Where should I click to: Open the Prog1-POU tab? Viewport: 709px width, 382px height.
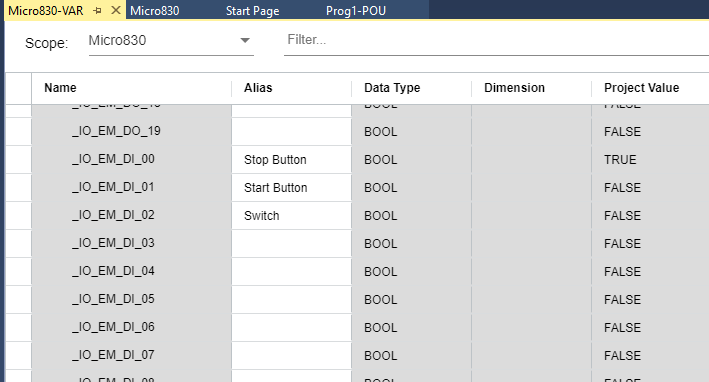pos(356,11)
